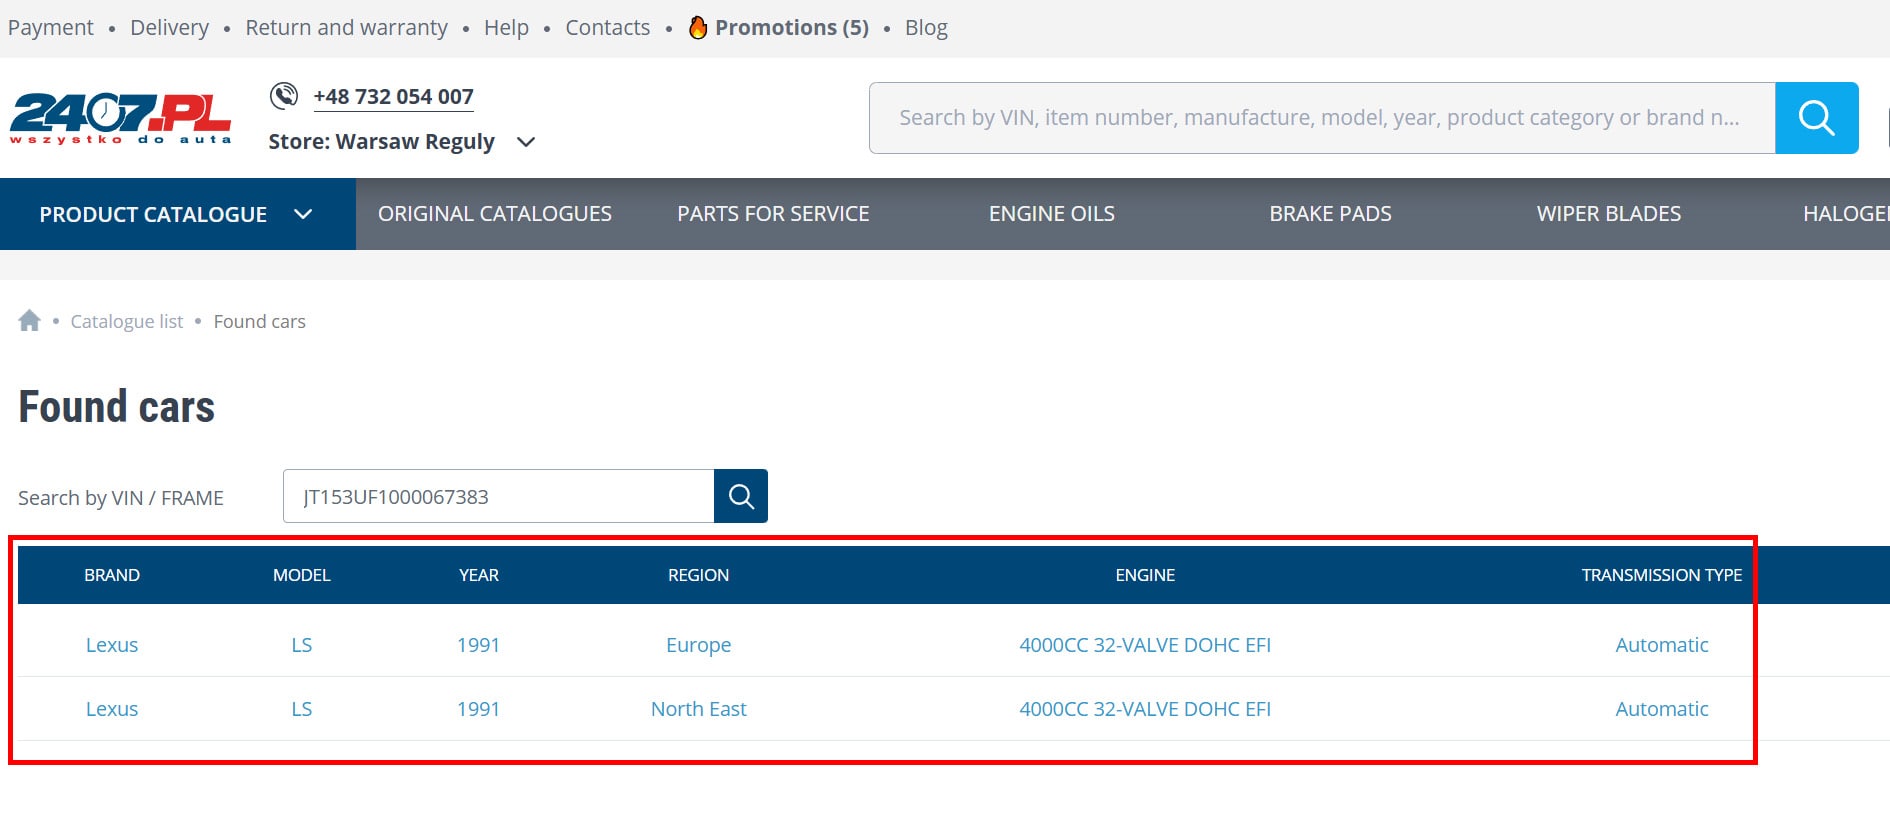Click the VIN search magnifier button
Image resolution: width=1890 pixels, height=828 pixels.
click(741, 496)
